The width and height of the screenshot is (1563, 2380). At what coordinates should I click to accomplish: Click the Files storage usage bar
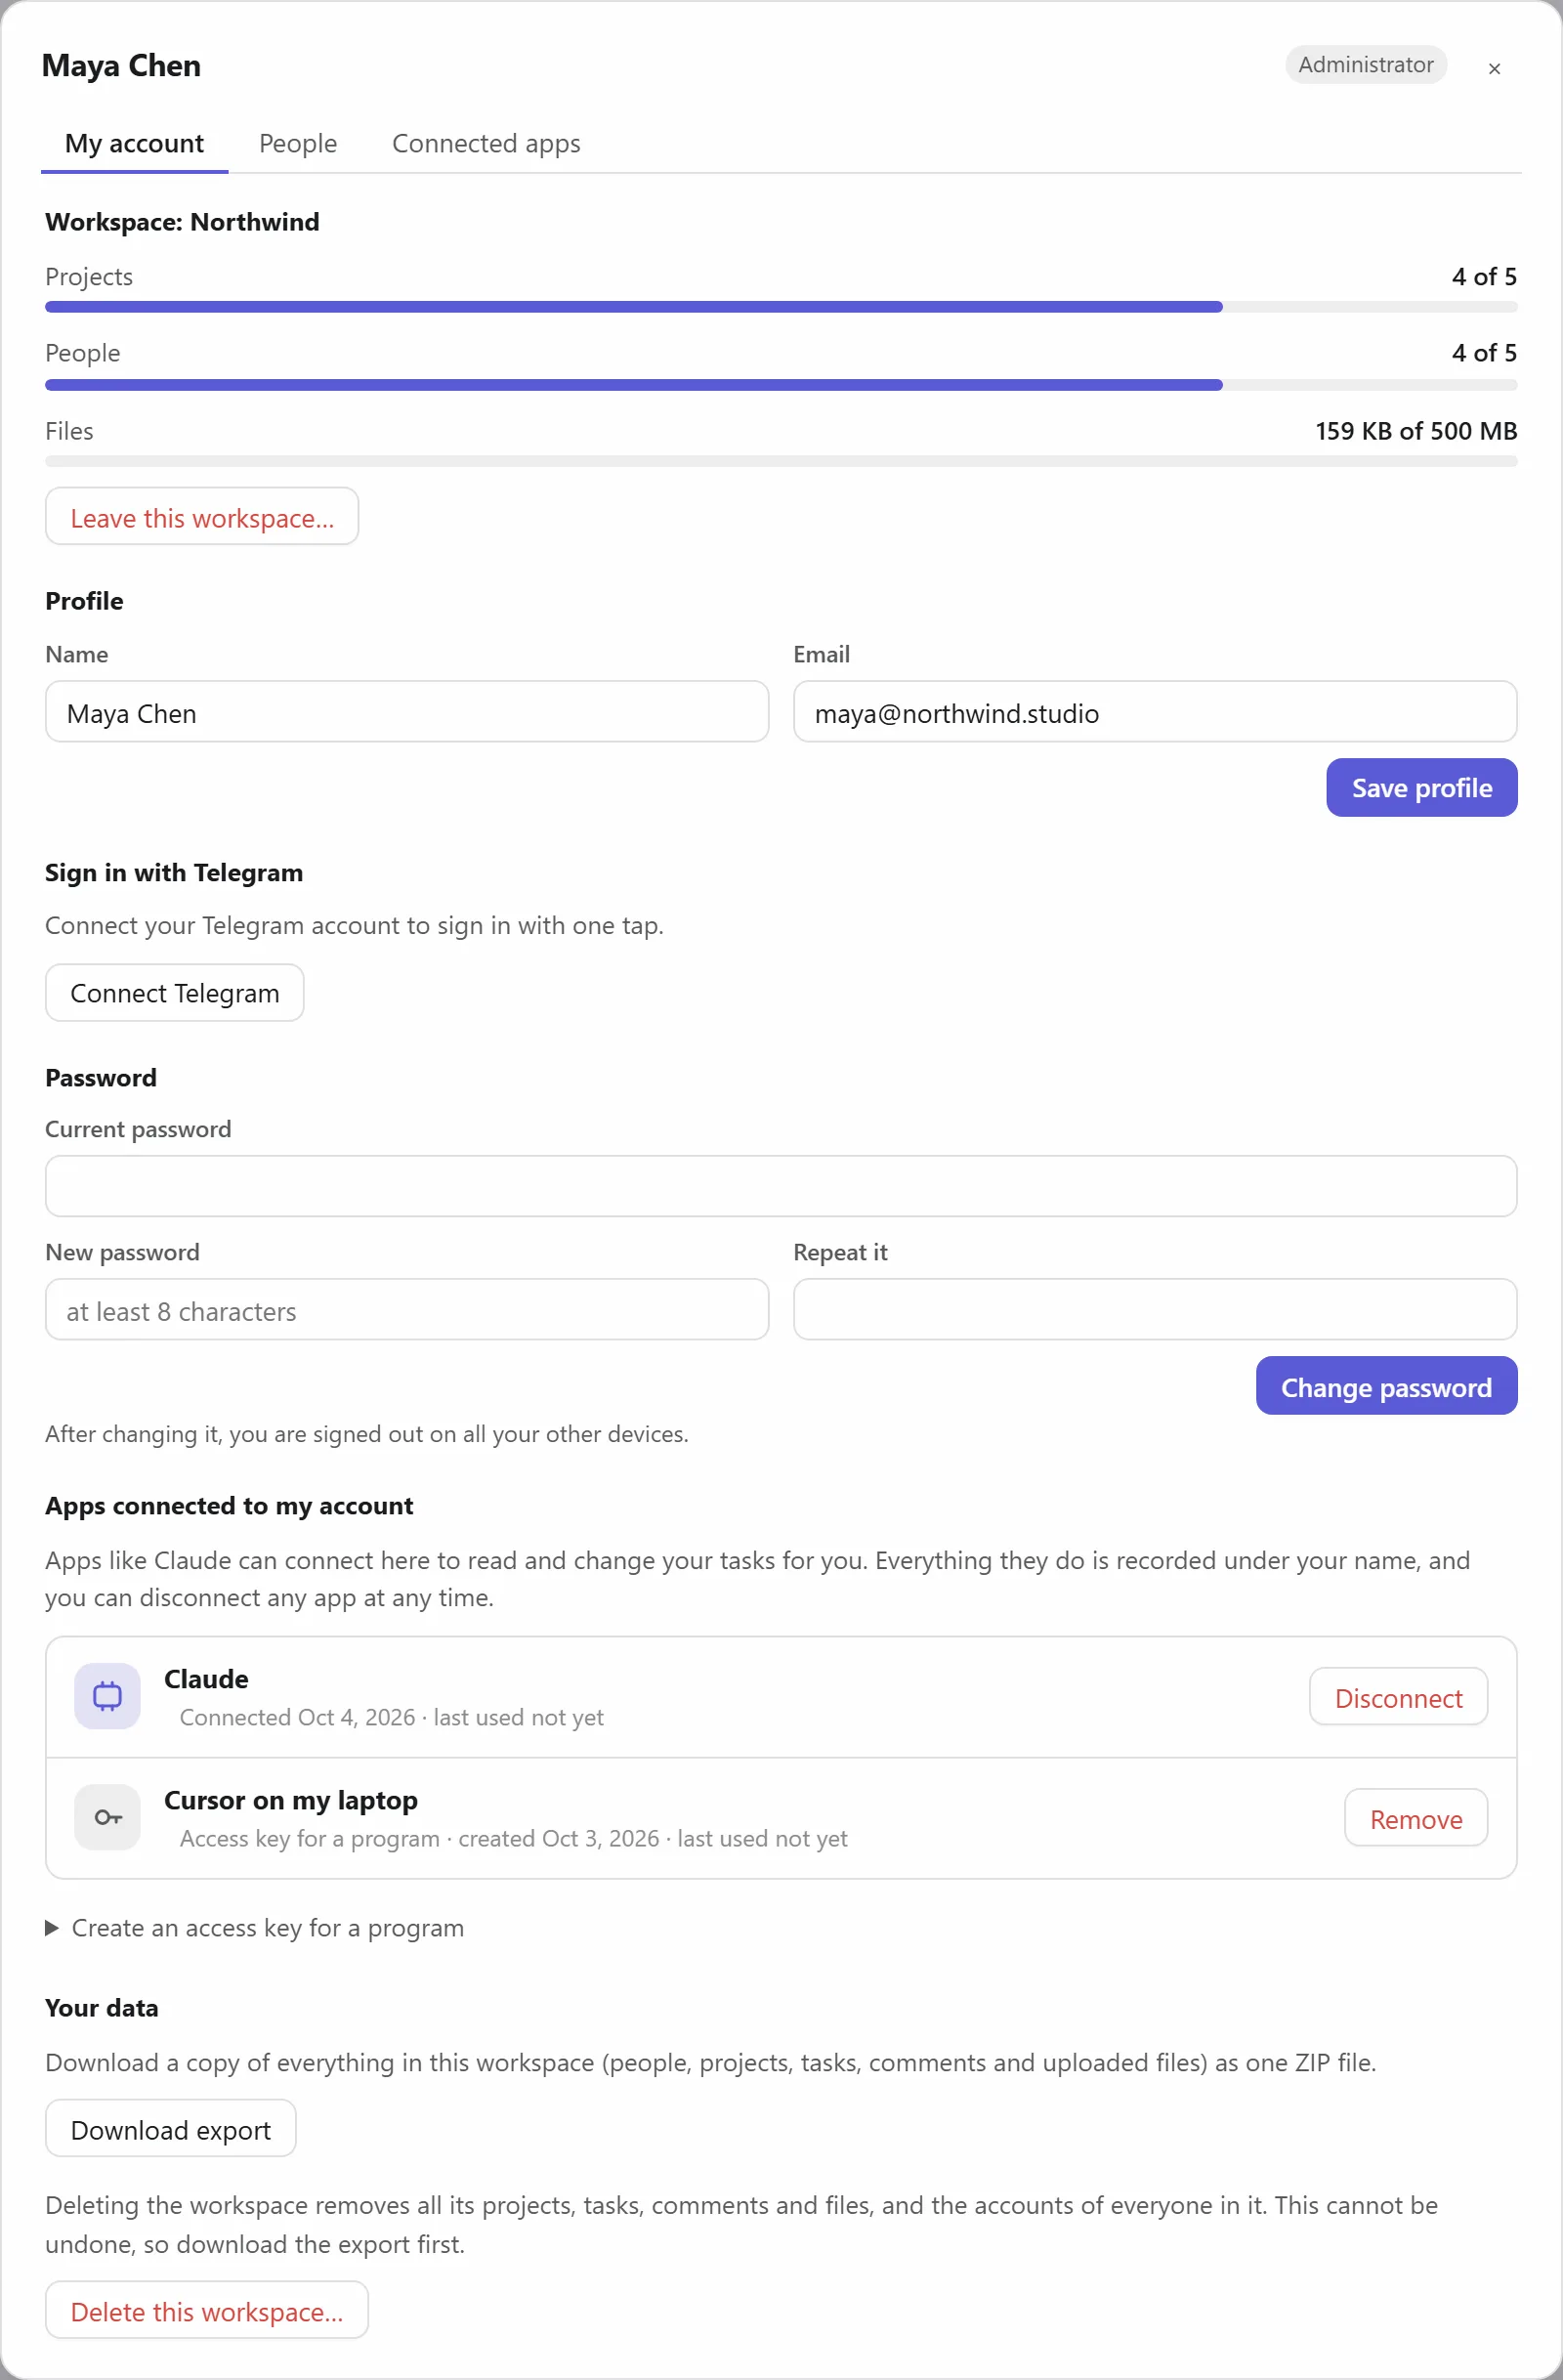[781, 461]
